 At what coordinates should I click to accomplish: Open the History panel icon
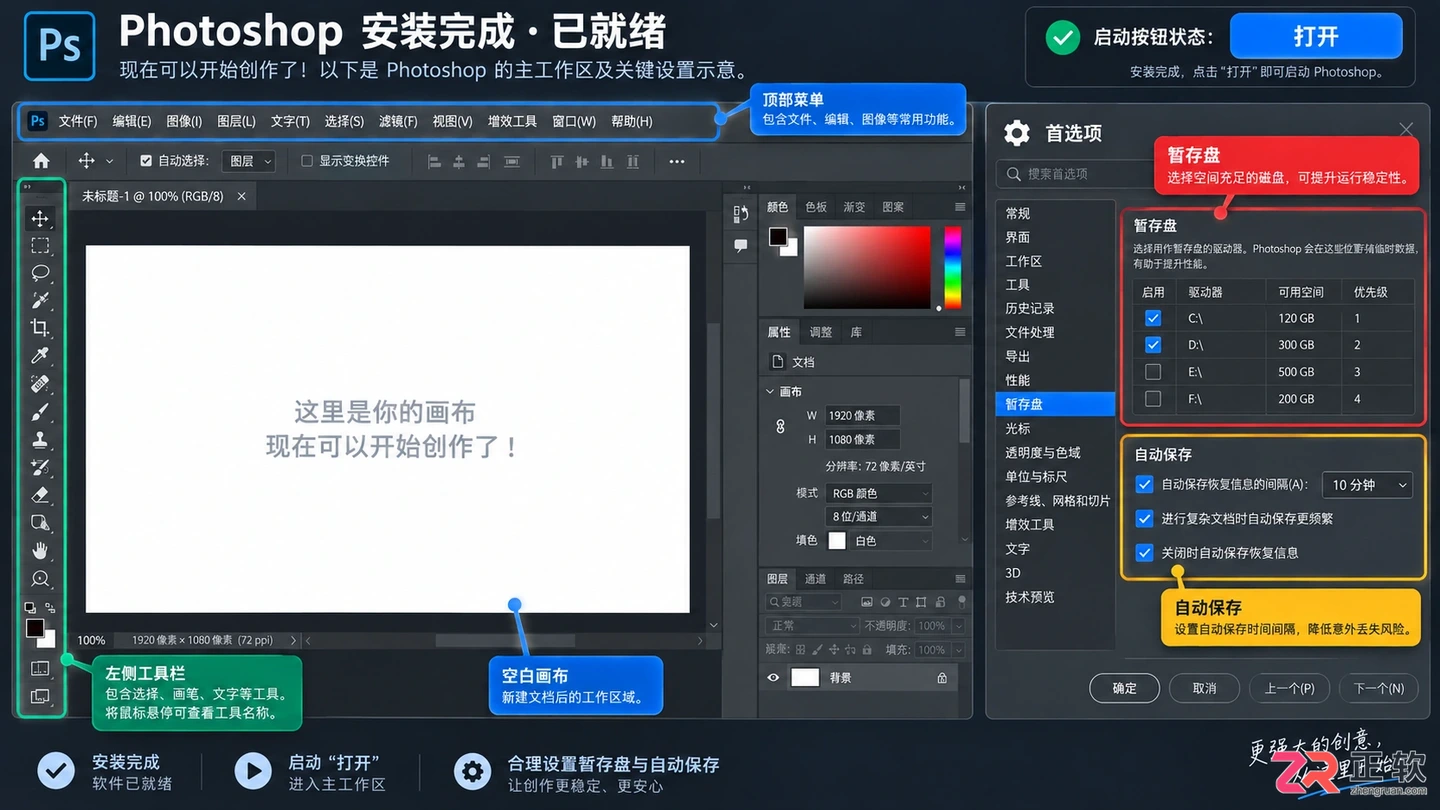741,214
